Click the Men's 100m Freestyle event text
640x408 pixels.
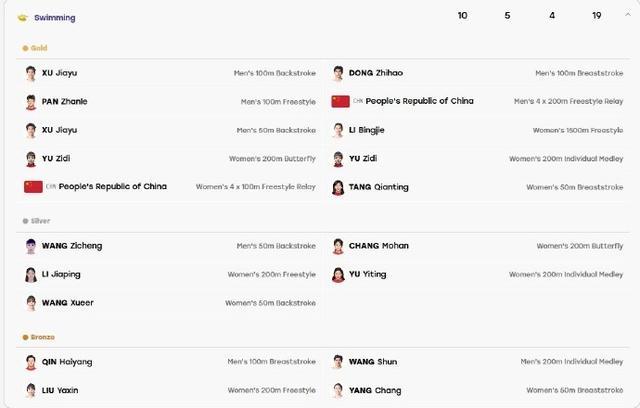coord(278,102)
